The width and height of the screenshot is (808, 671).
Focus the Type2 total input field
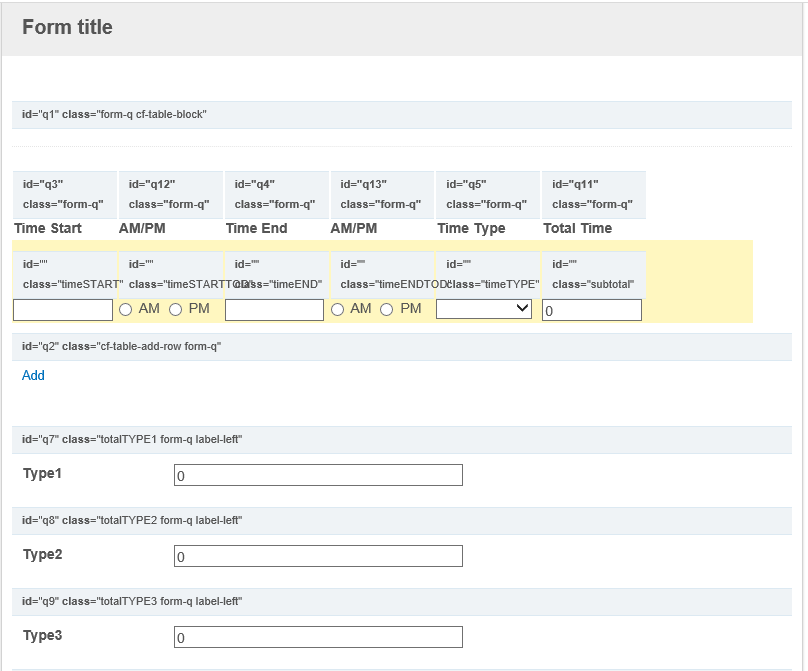point(318,556)
